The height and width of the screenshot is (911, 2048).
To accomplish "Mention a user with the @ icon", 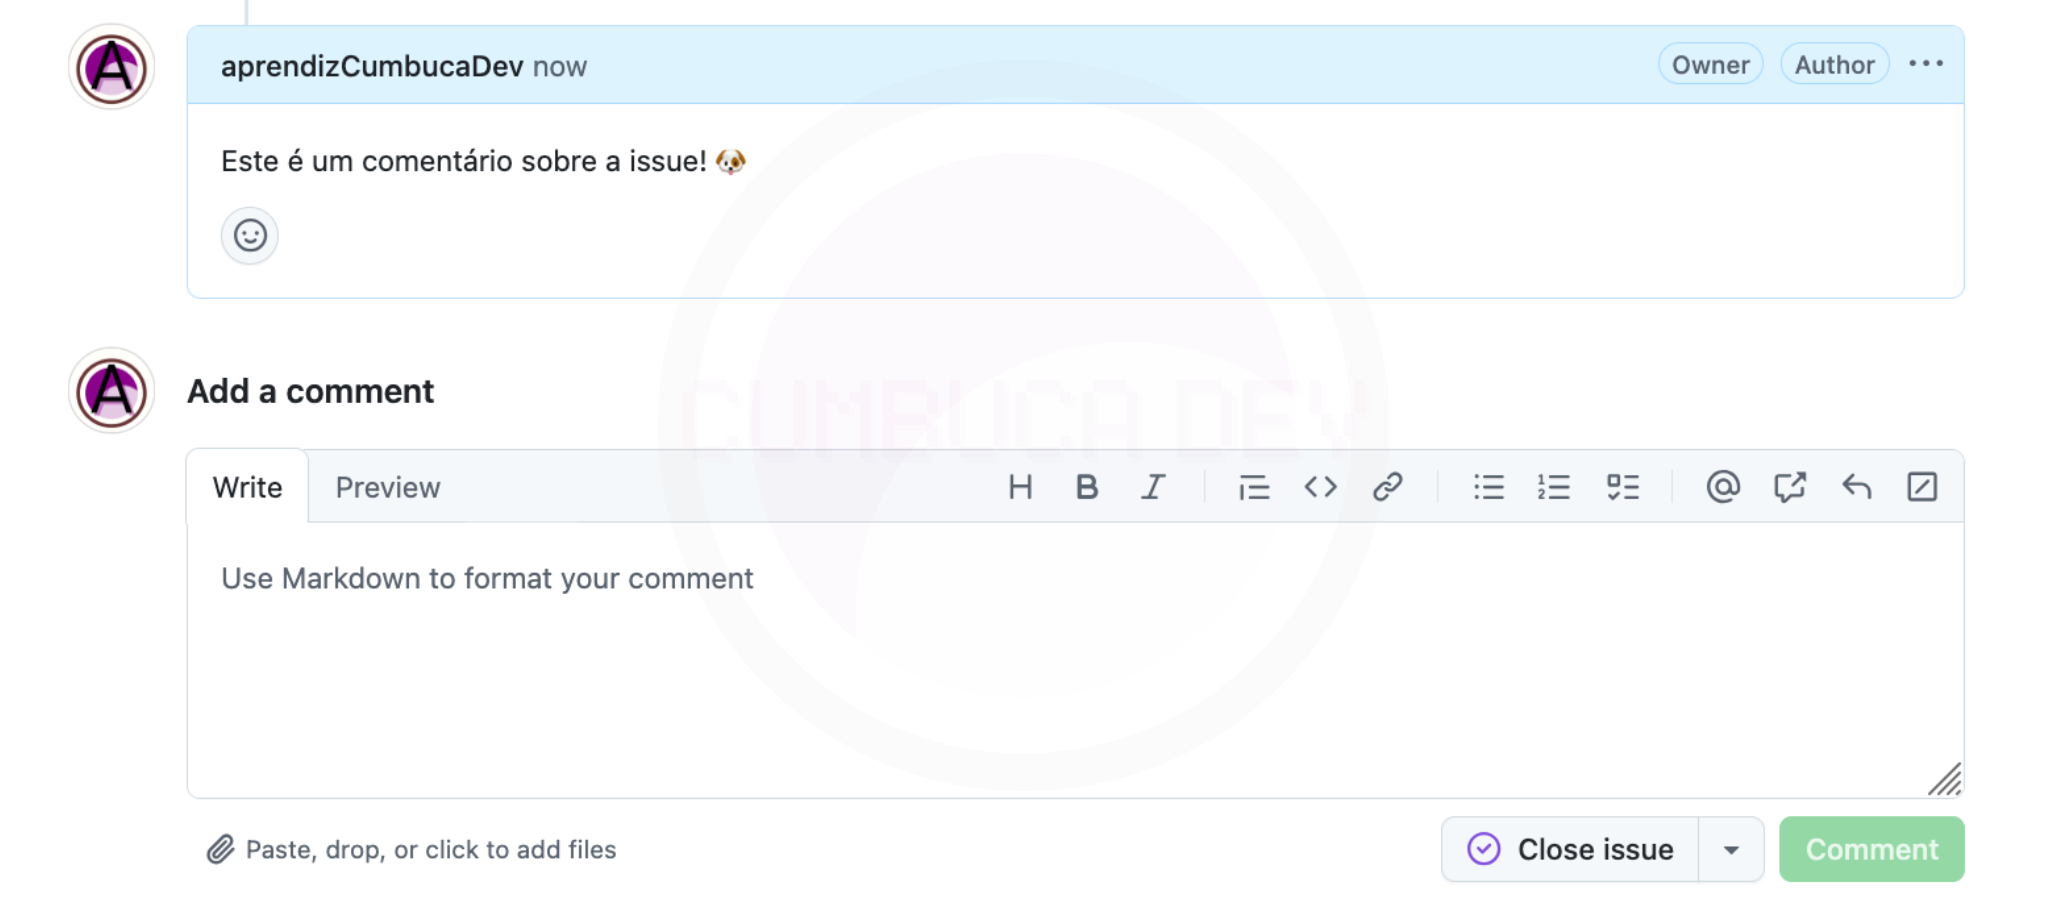I will [1723, 487].
